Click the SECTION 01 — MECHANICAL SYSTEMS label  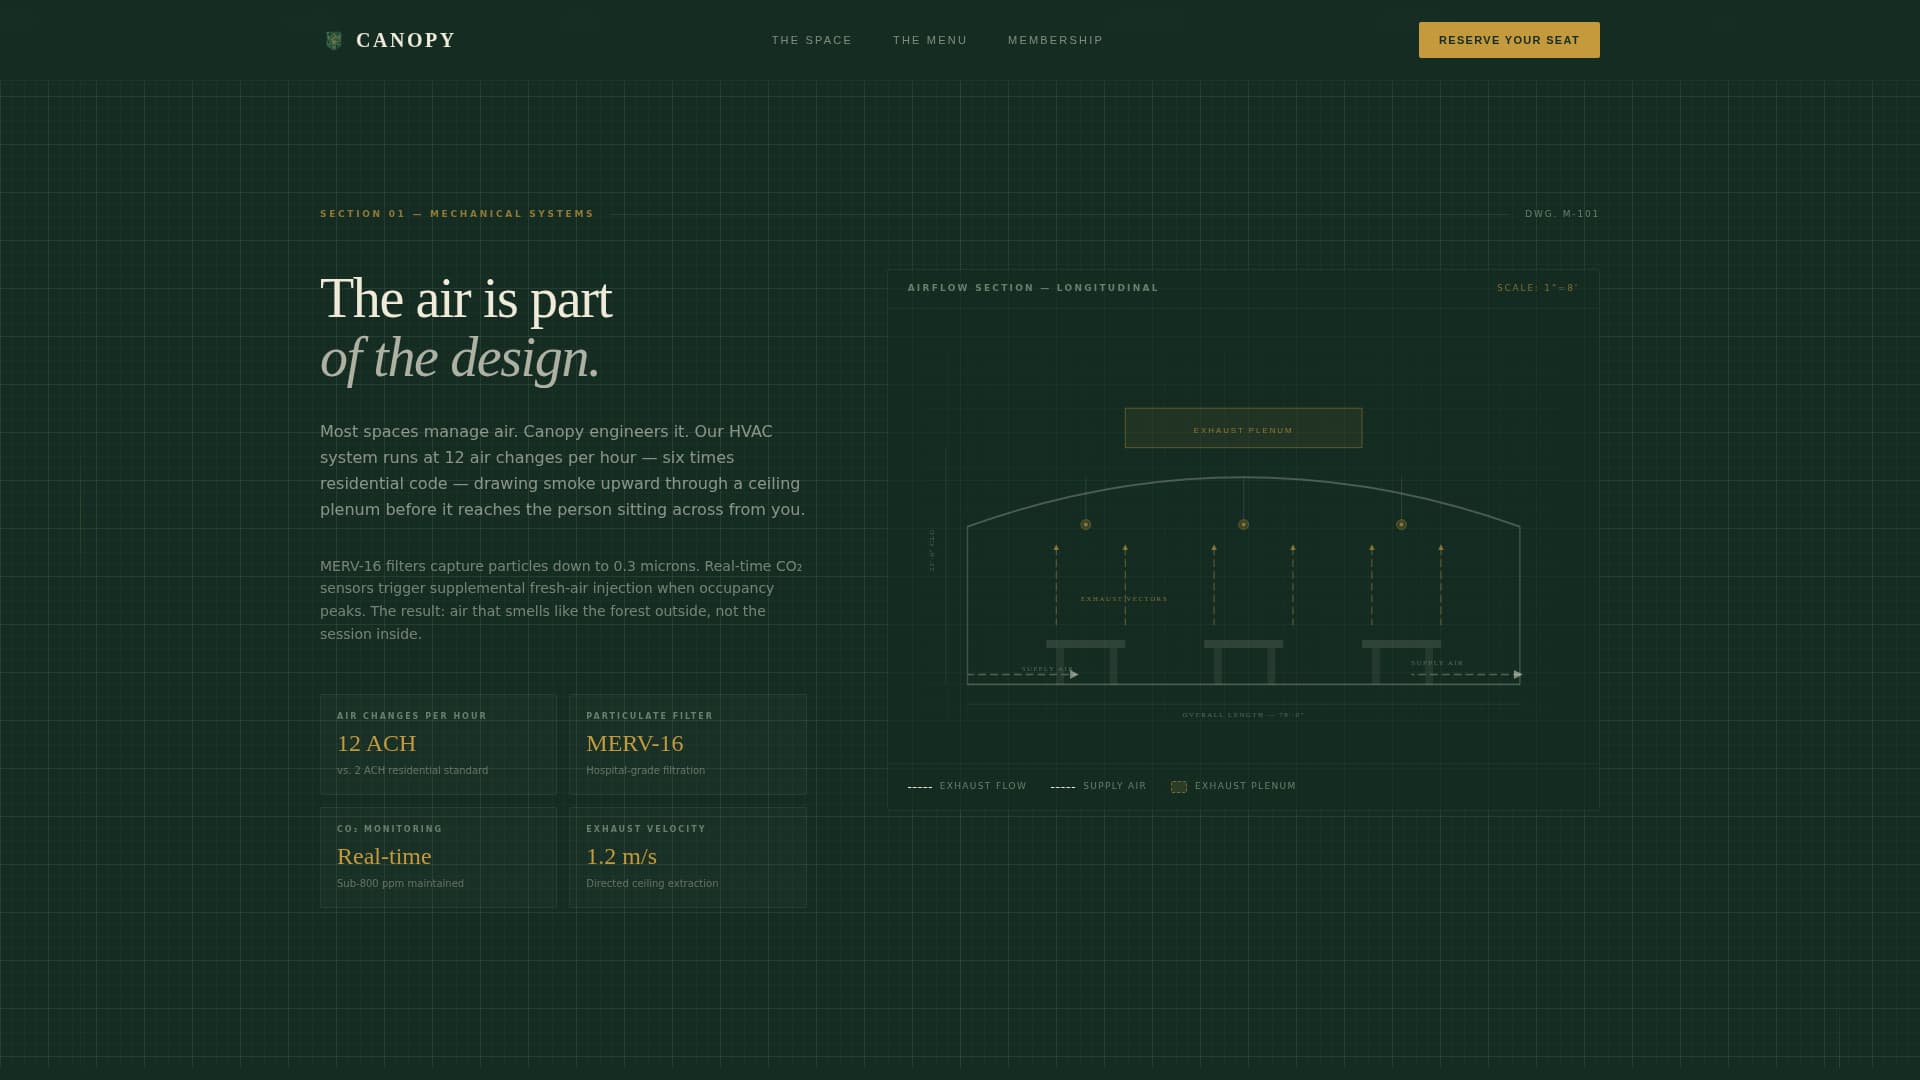(x=456, y=213)
